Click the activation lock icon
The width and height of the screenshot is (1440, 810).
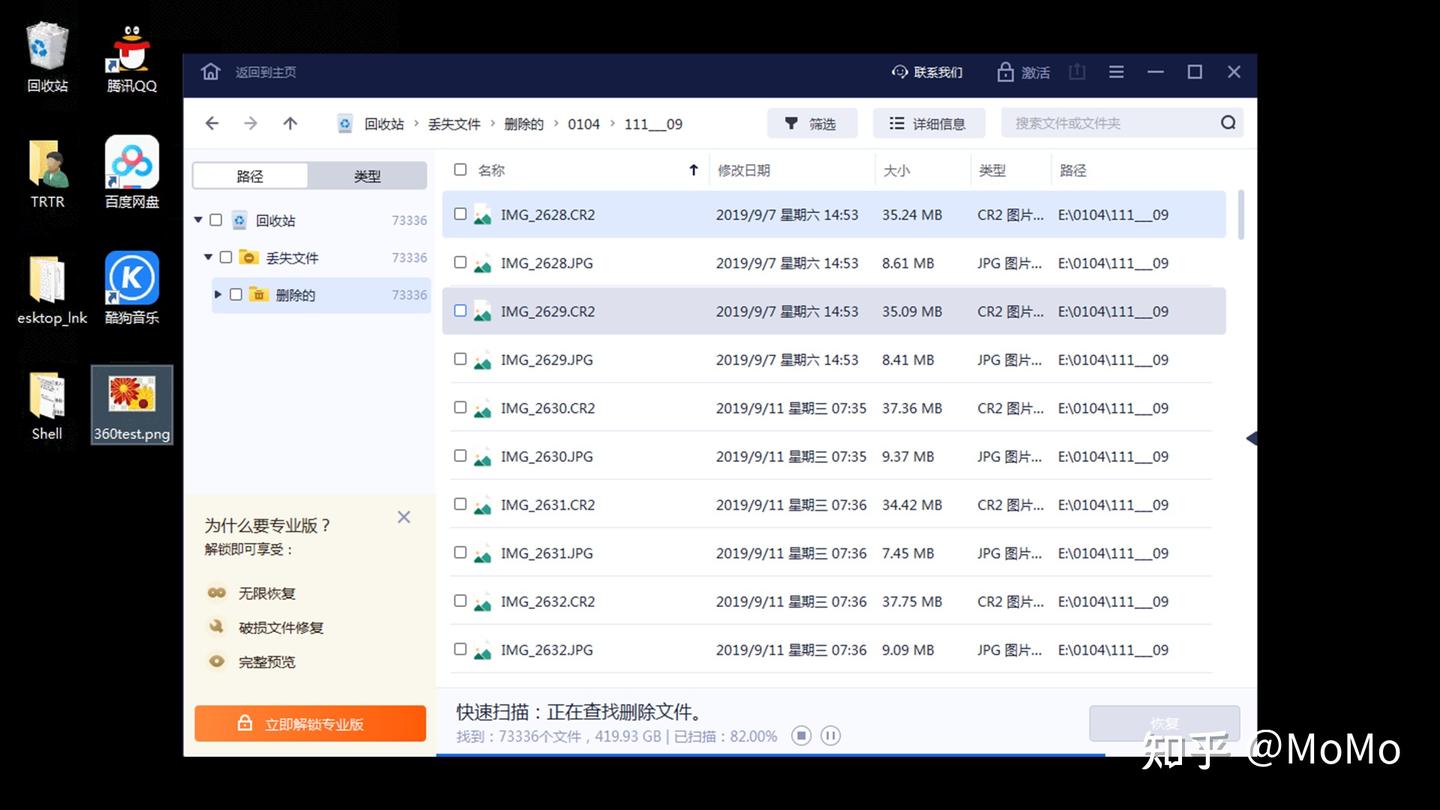coord(1005,72)
